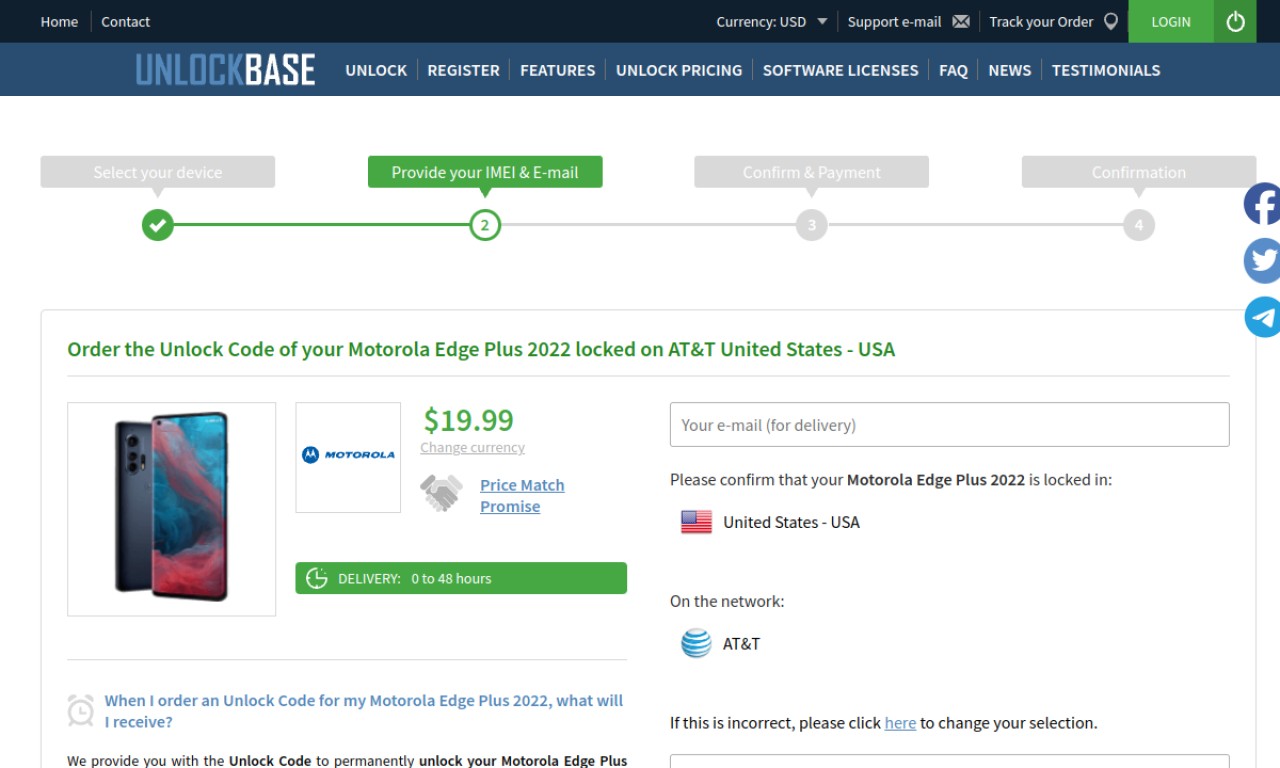Screen dimensions: 1280x768
Task: Go to the Contact link
Action: (125, 21)
